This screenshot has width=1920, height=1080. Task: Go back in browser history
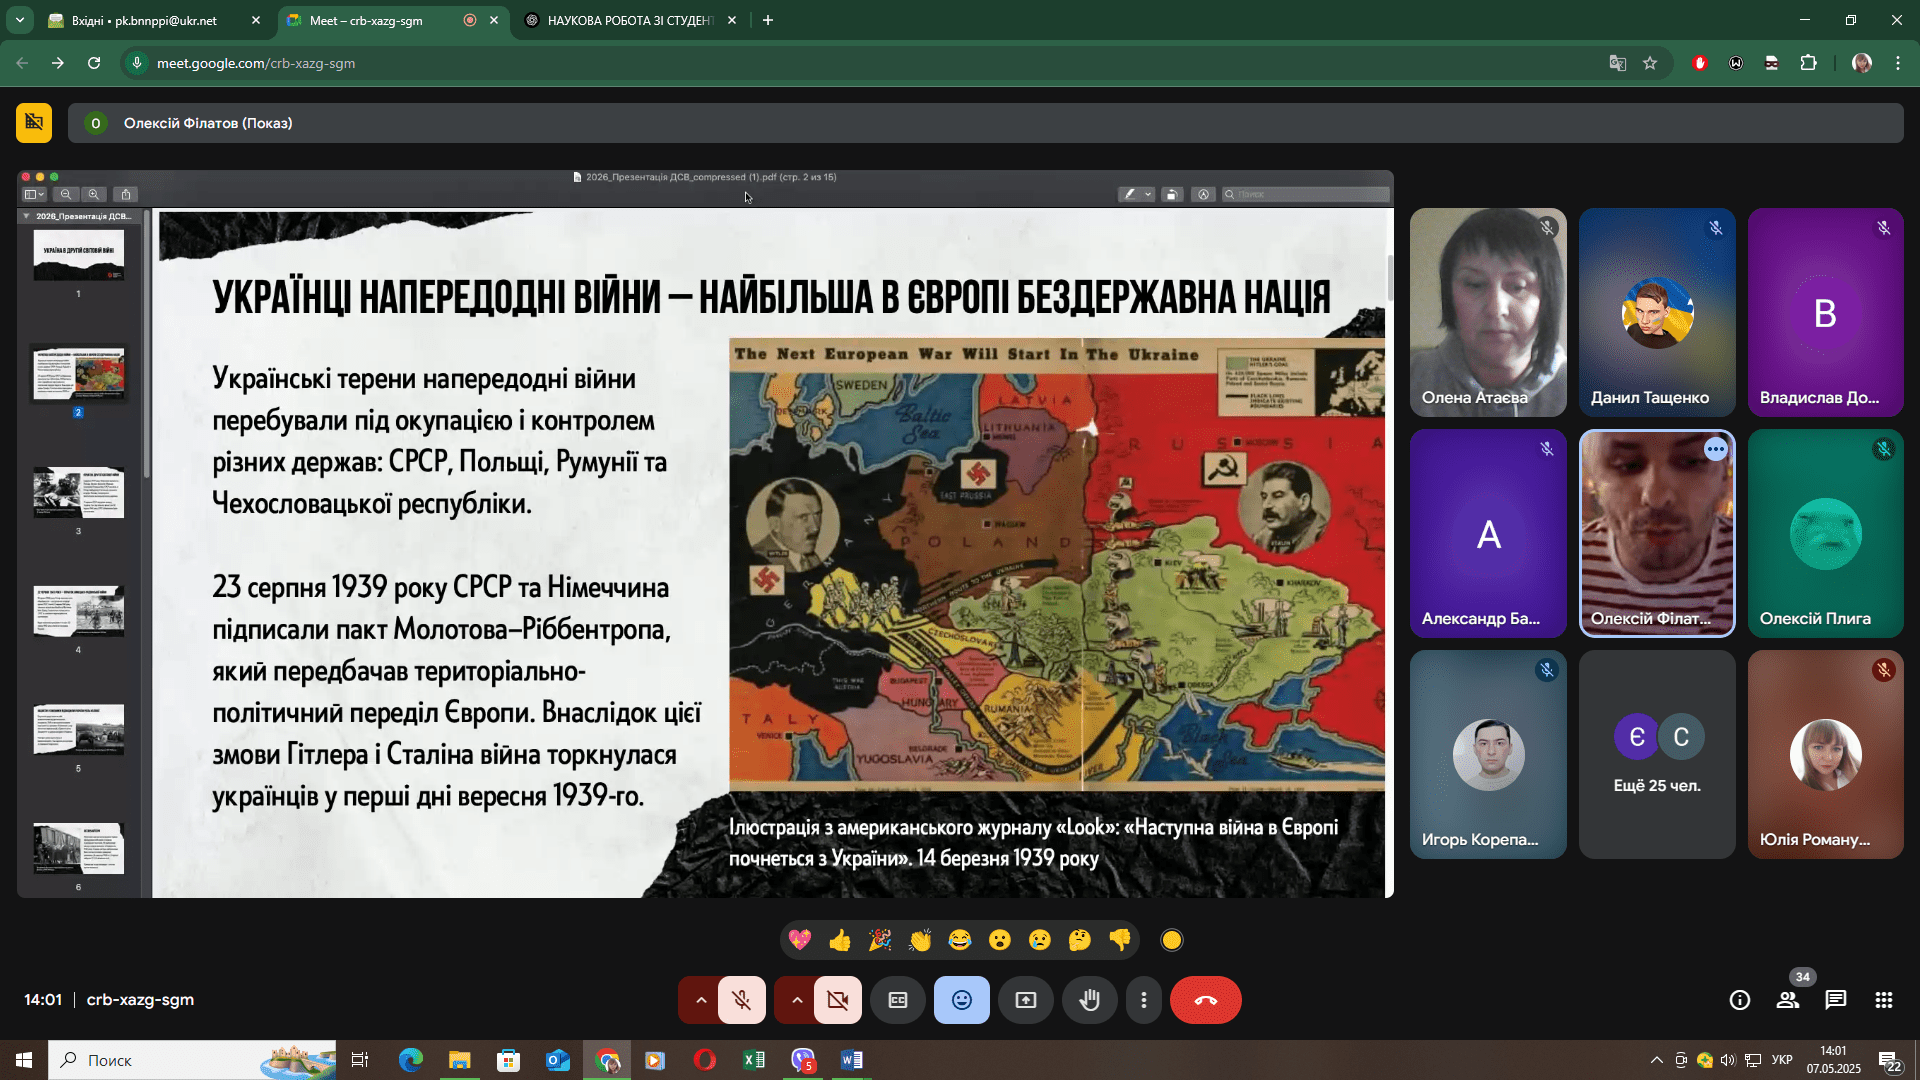click(22, 63)
